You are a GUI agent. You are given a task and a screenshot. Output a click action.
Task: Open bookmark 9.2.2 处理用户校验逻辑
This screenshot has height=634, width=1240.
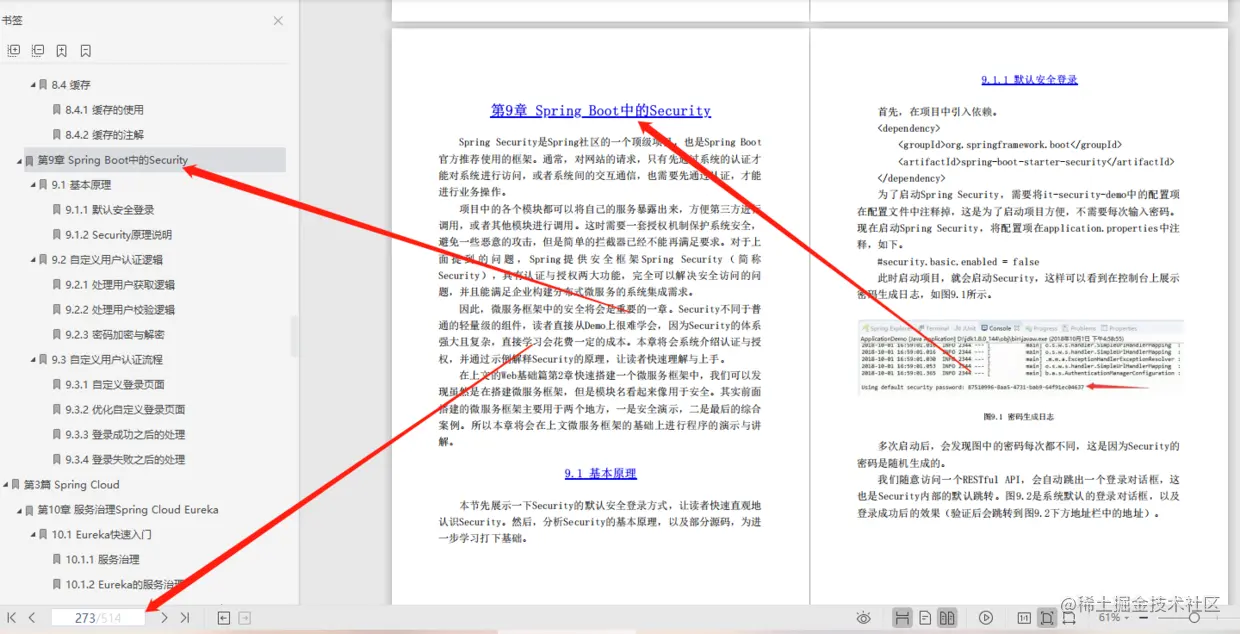[120, 310]
